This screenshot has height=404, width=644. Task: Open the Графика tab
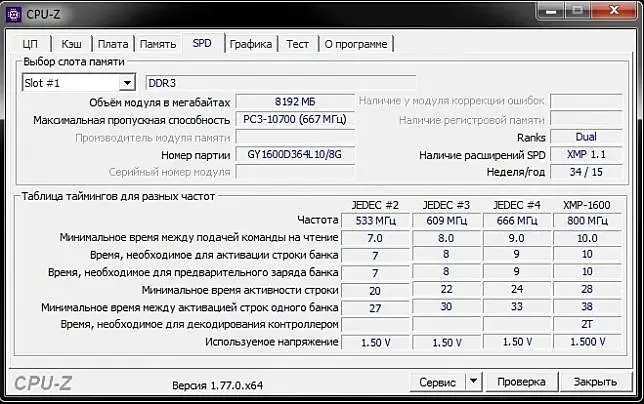click(251, 44)
